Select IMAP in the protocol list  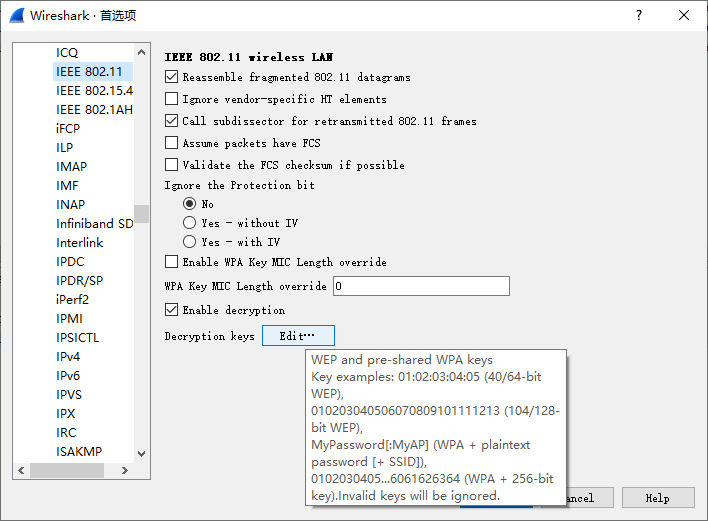(x=71, y=167)
